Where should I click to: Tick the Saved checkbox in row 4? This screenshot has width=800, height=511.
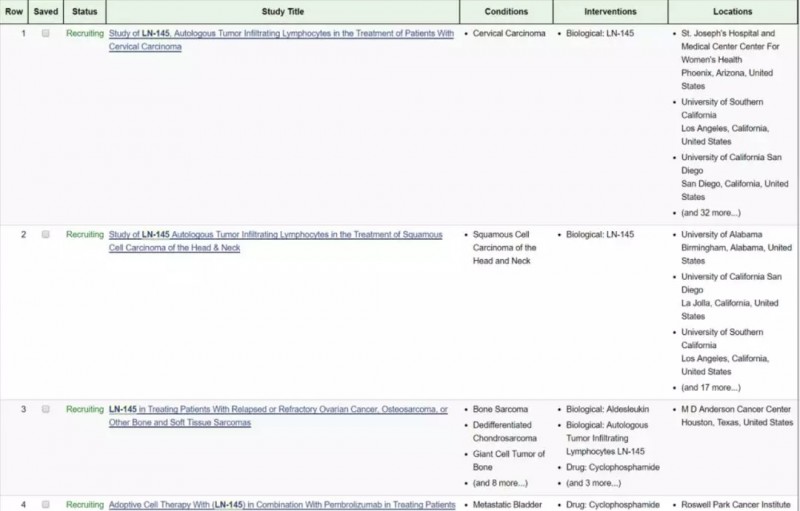[x=45, y=504]
